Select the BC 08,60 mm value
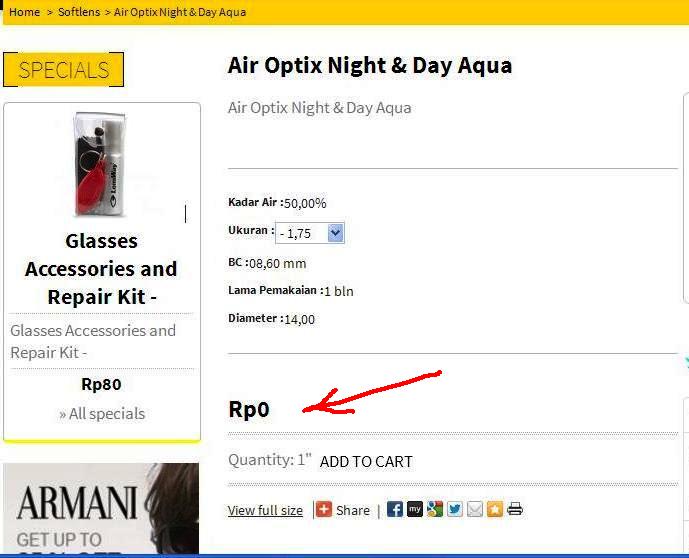689x558 pixels. [x=277, y=264]
